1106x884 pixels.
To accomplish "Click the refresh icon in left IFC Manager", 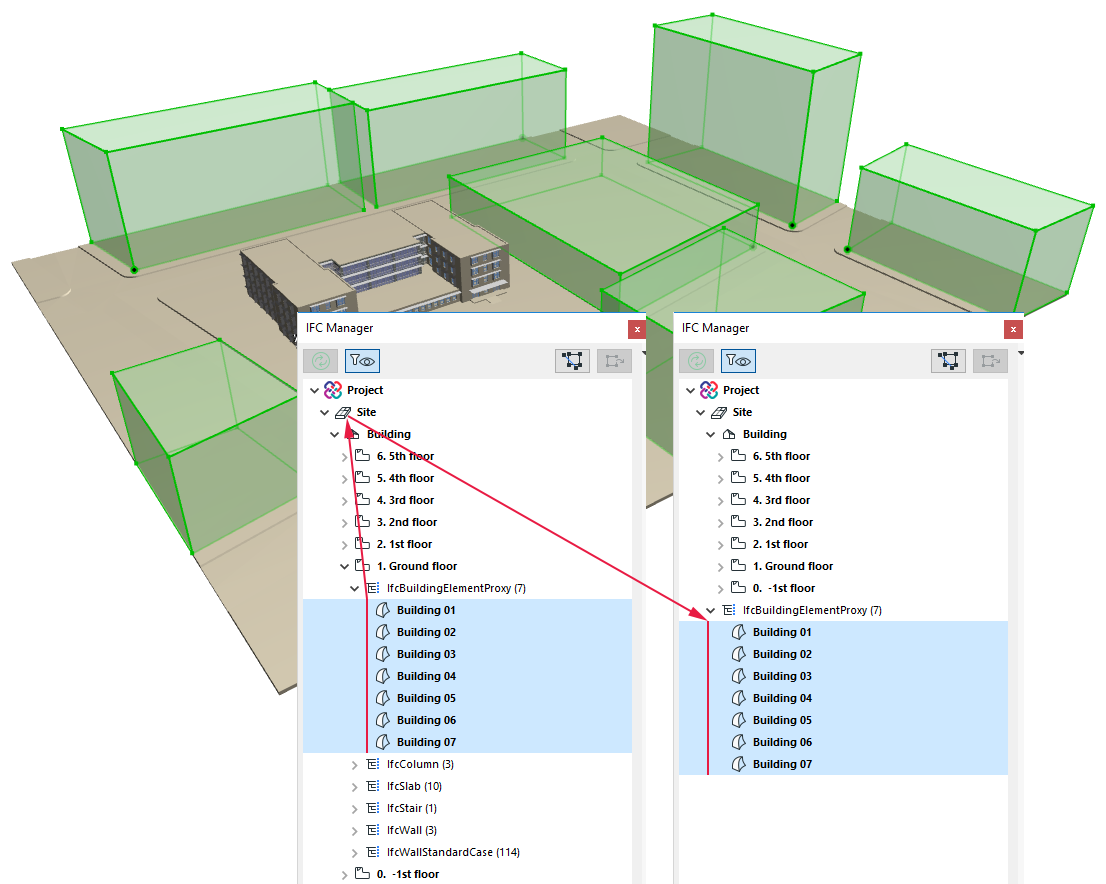I will pos(320,361).
